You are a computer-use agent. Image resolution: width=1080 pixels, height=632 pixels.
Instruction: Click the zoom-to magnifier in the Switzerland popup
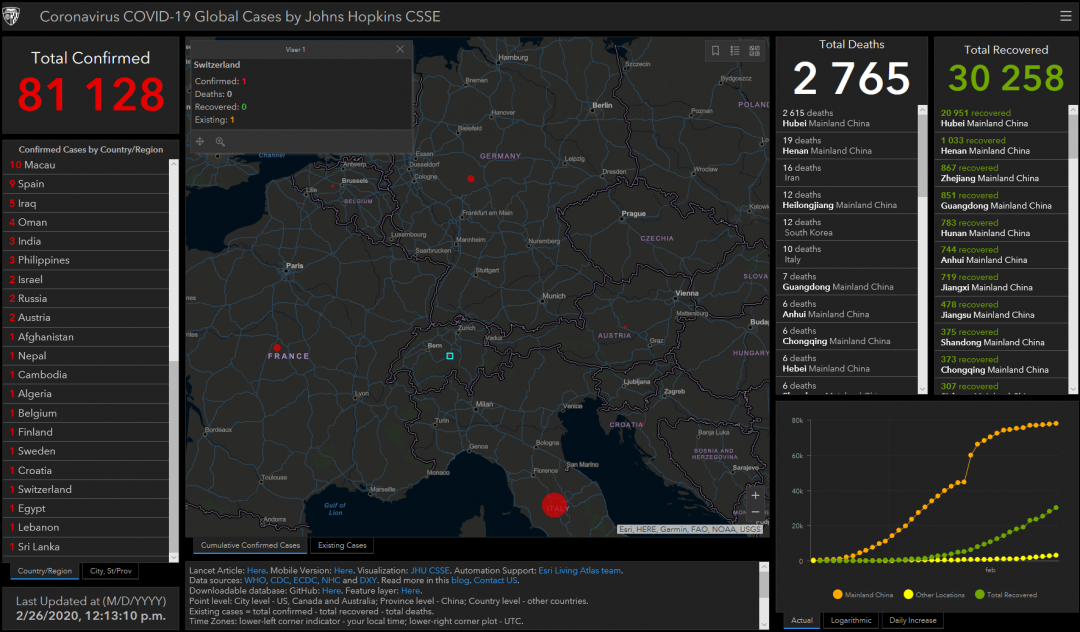[220, 141]
